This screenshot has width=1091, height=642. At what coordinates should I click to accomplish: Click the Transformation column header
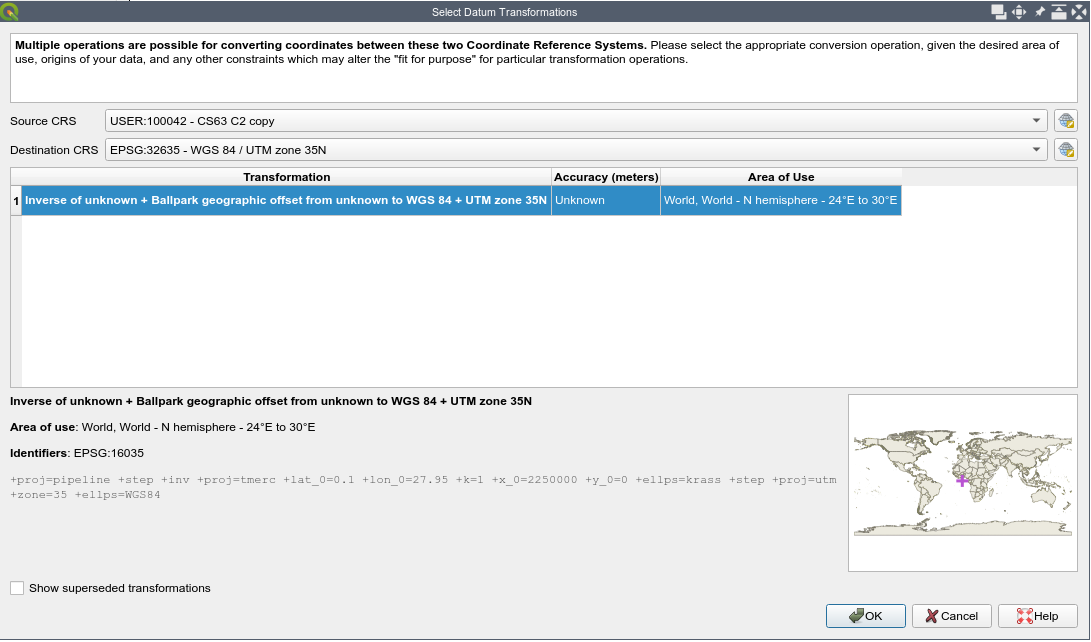(287, 177)
